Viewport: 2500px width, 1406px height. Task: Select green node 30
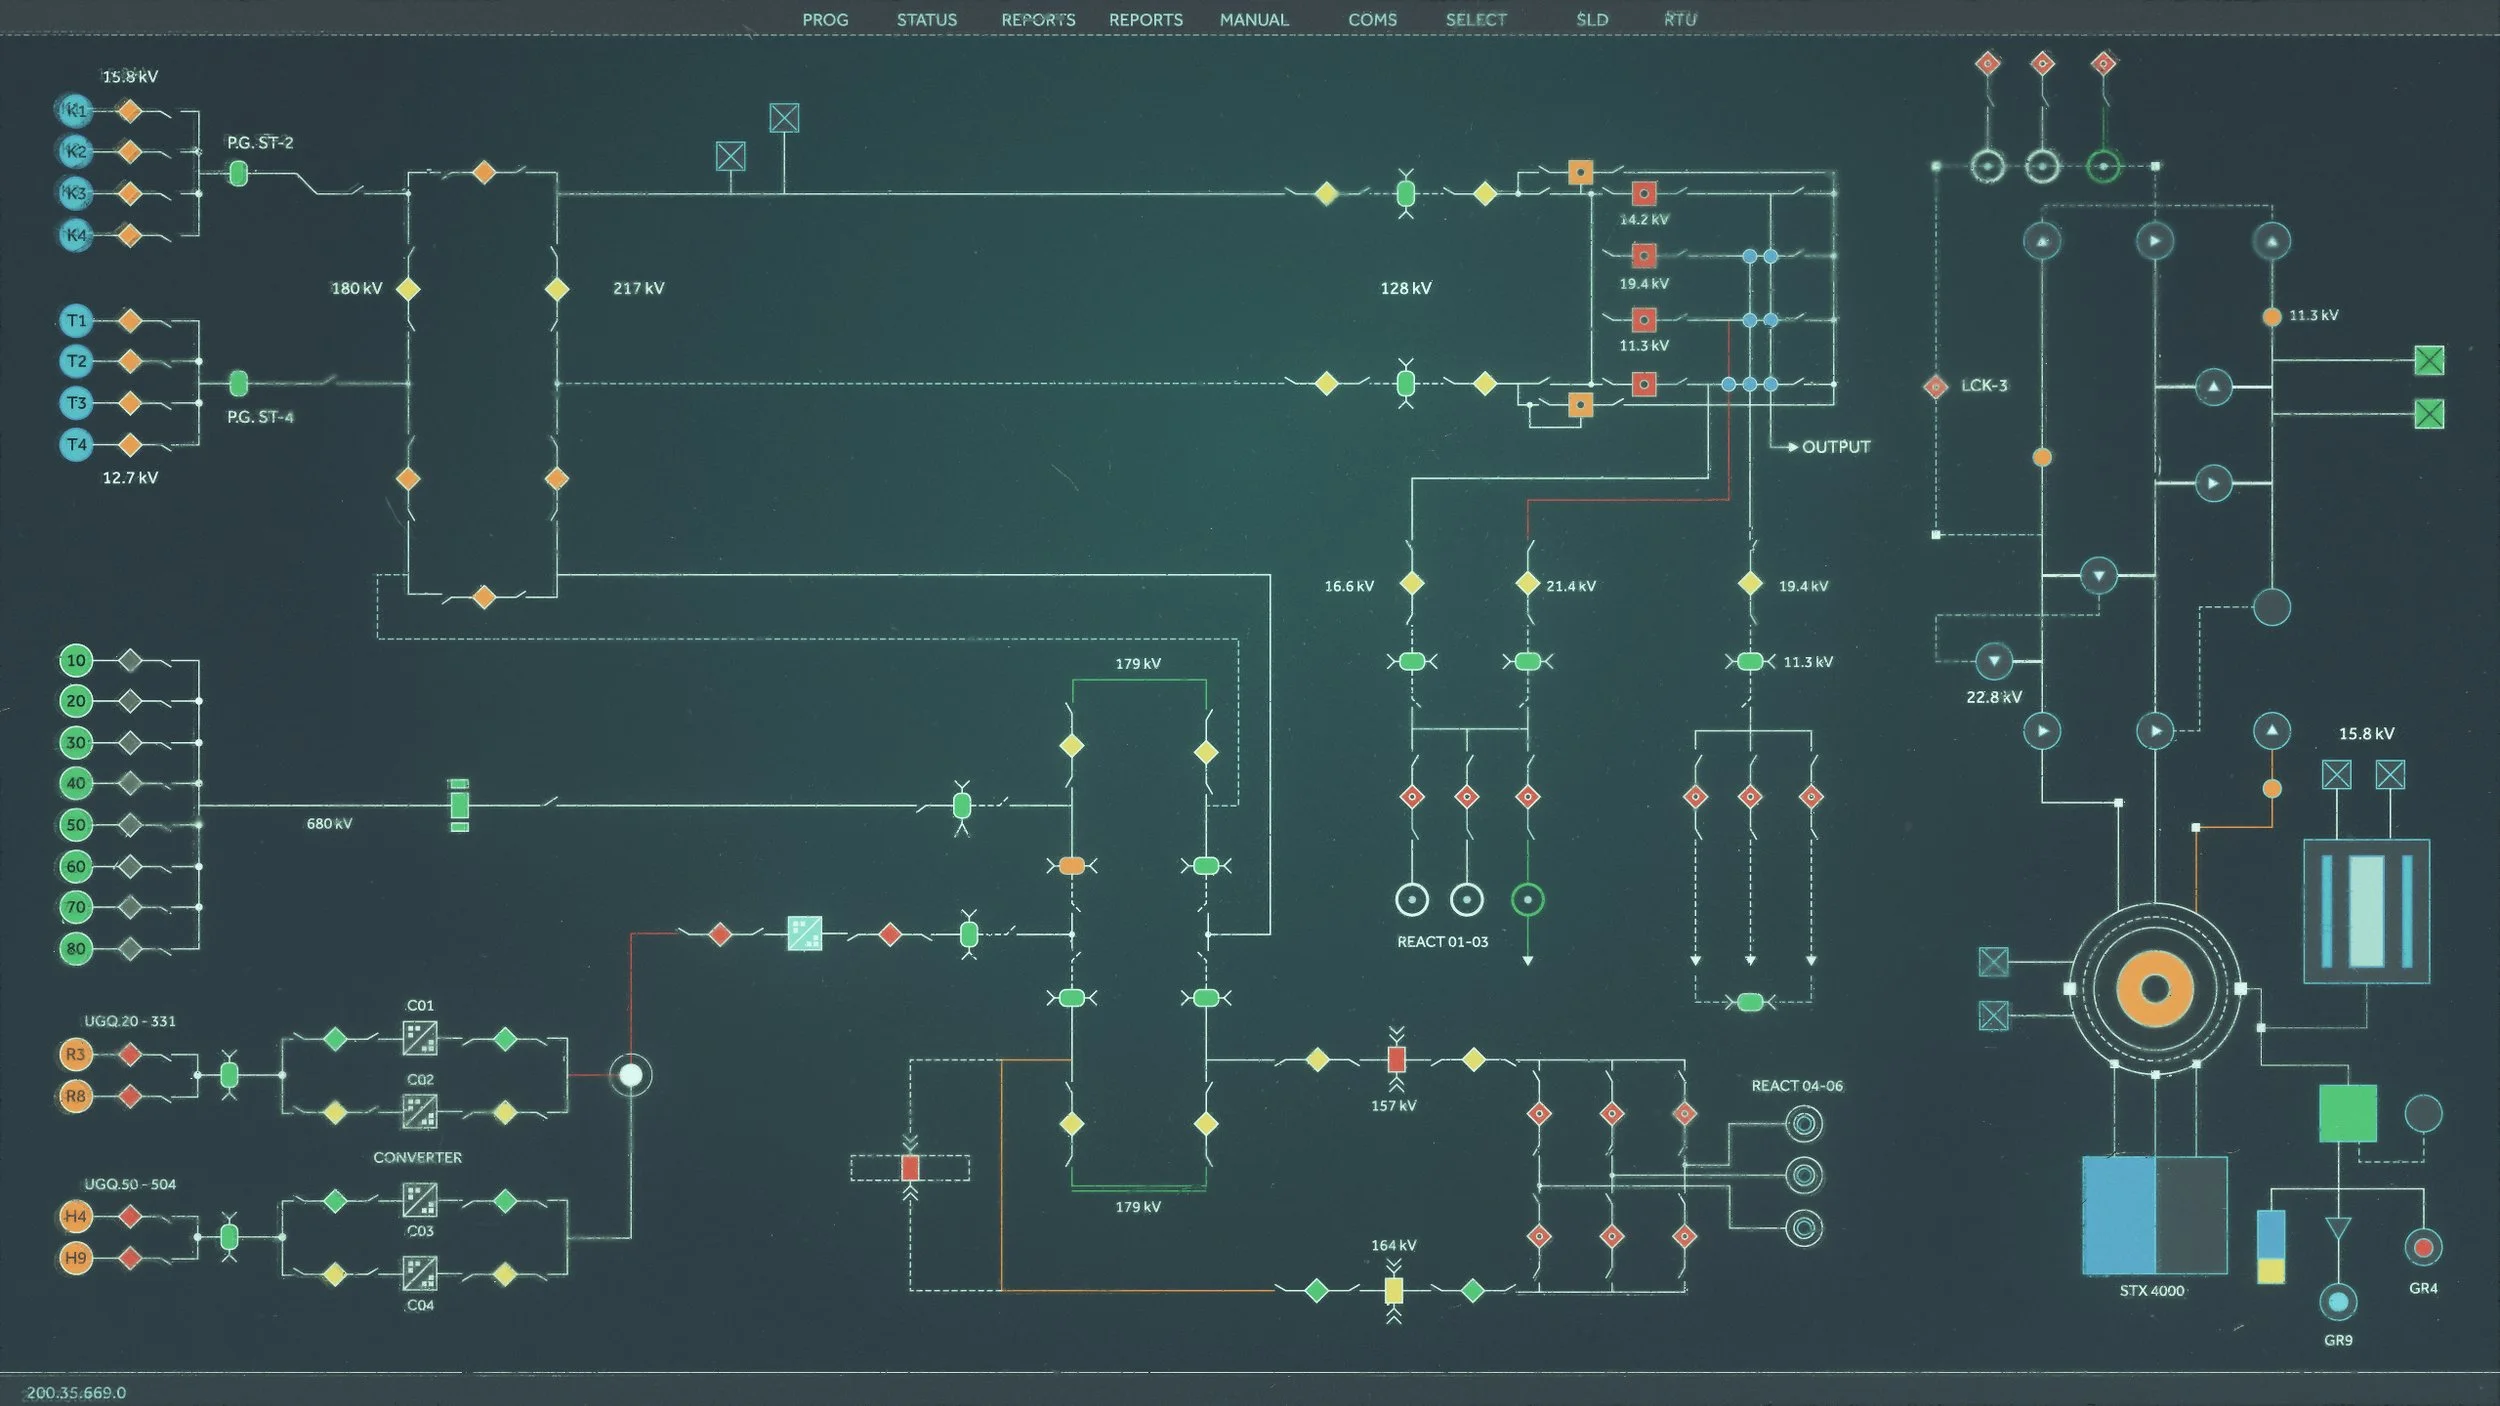(76, 742)
